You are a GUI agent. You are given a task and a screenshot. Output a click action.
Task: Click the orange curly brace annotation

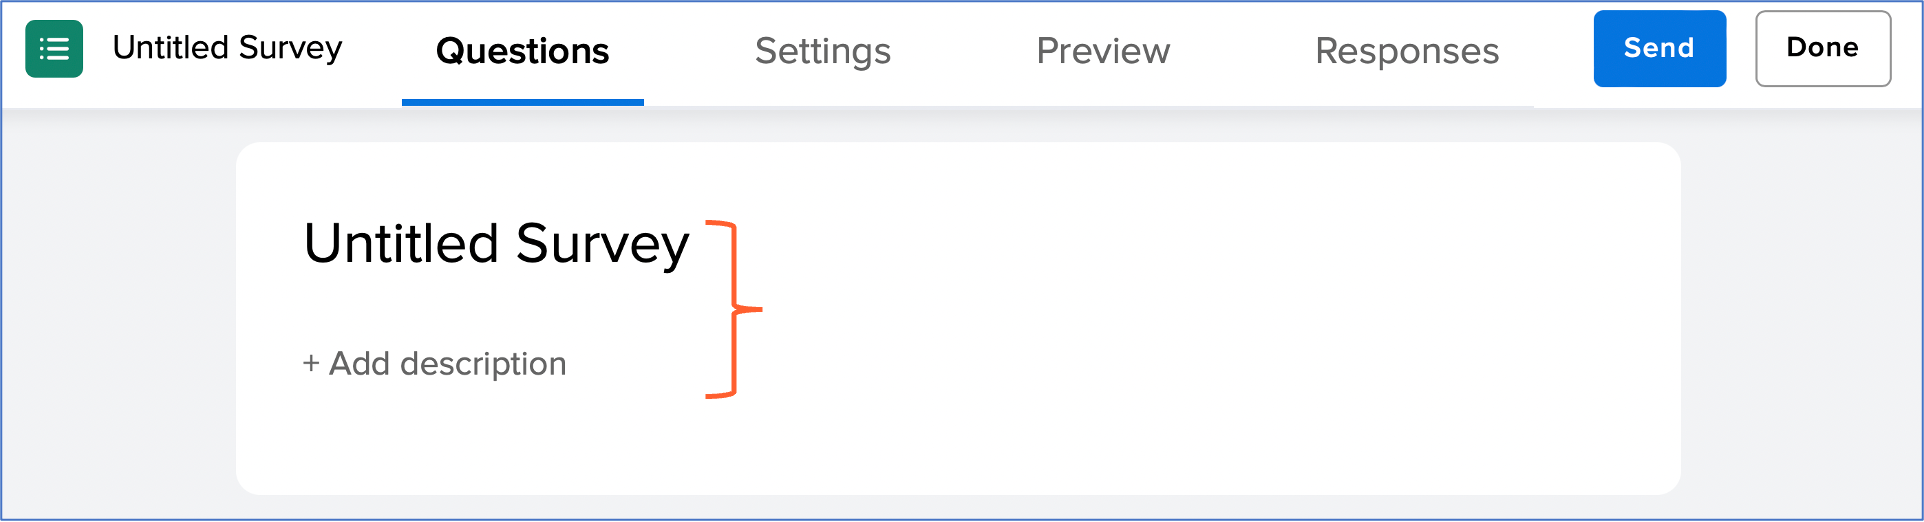pos(735,310)
